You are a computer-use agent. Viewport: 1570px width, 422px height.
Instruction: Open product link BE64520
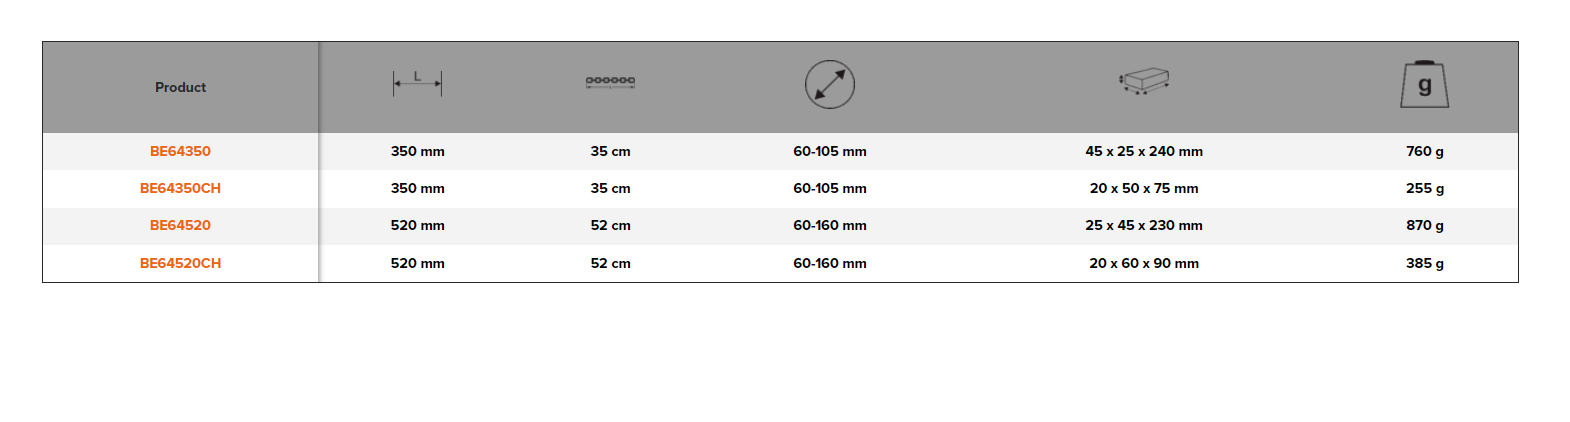pos(180,225)
